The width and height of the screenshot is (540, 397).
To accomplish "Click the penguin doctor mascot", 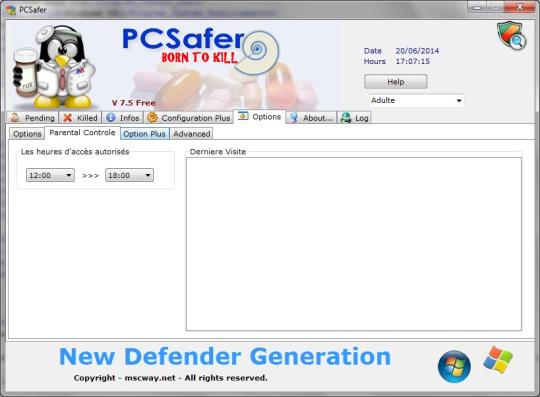I will [53, 66].
